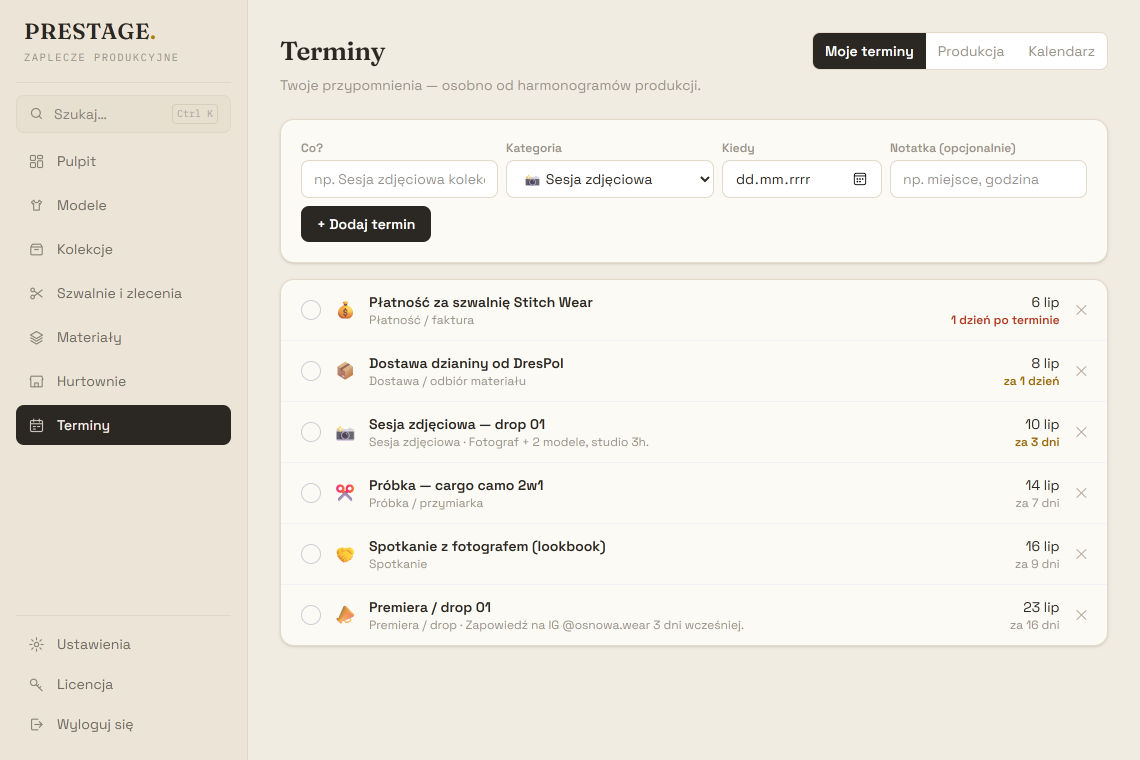Click the Materiały layers icon

(36, 337)
